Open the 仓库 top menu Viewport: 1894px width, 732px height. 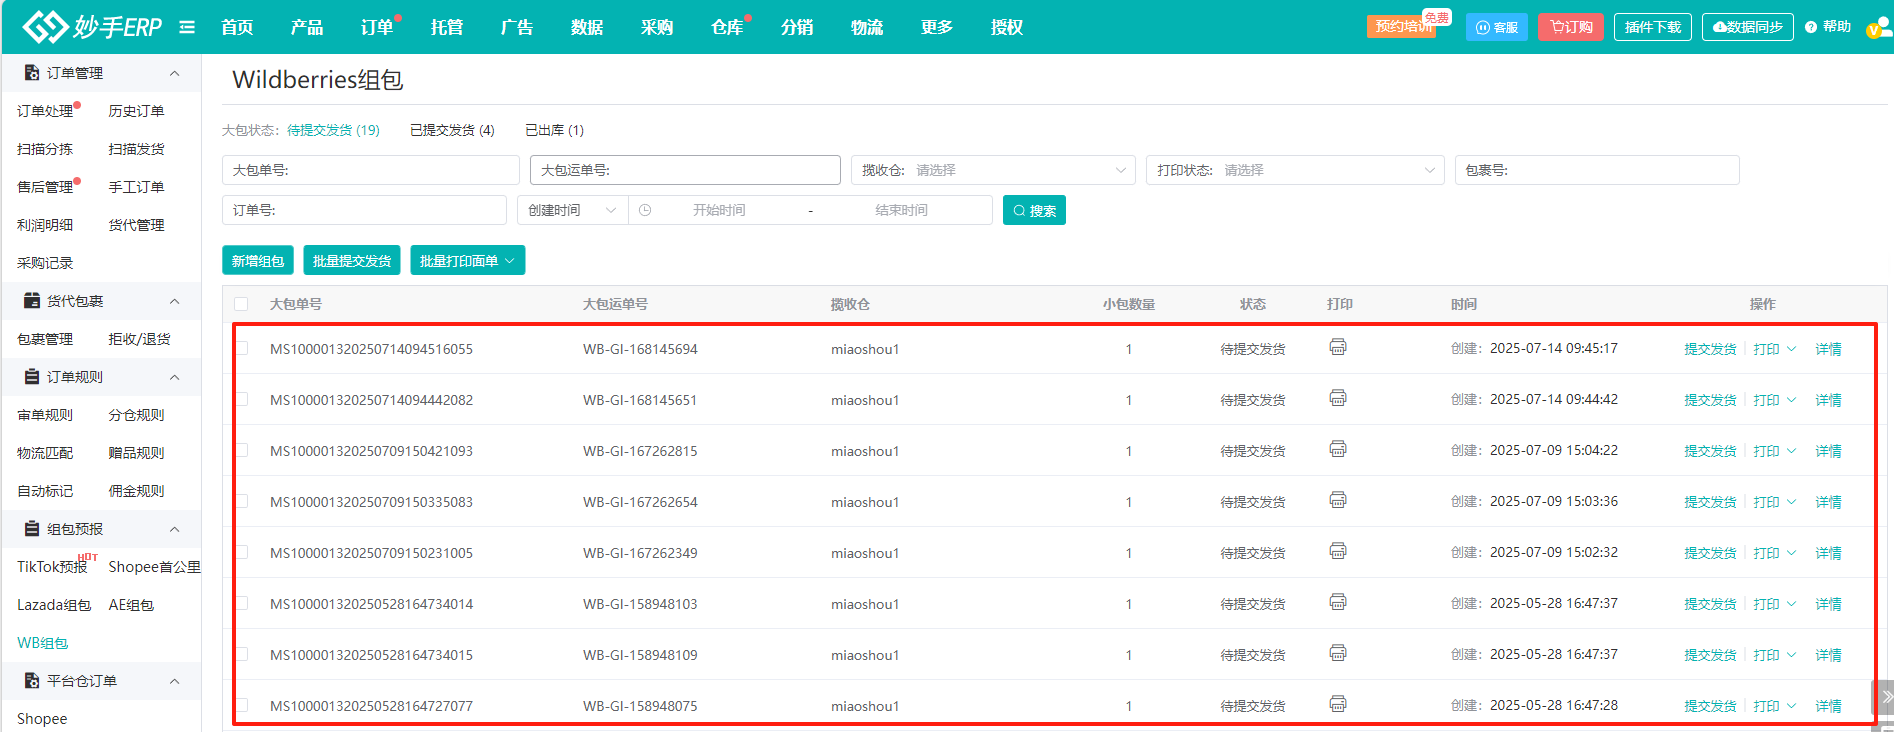coord(727,27)
